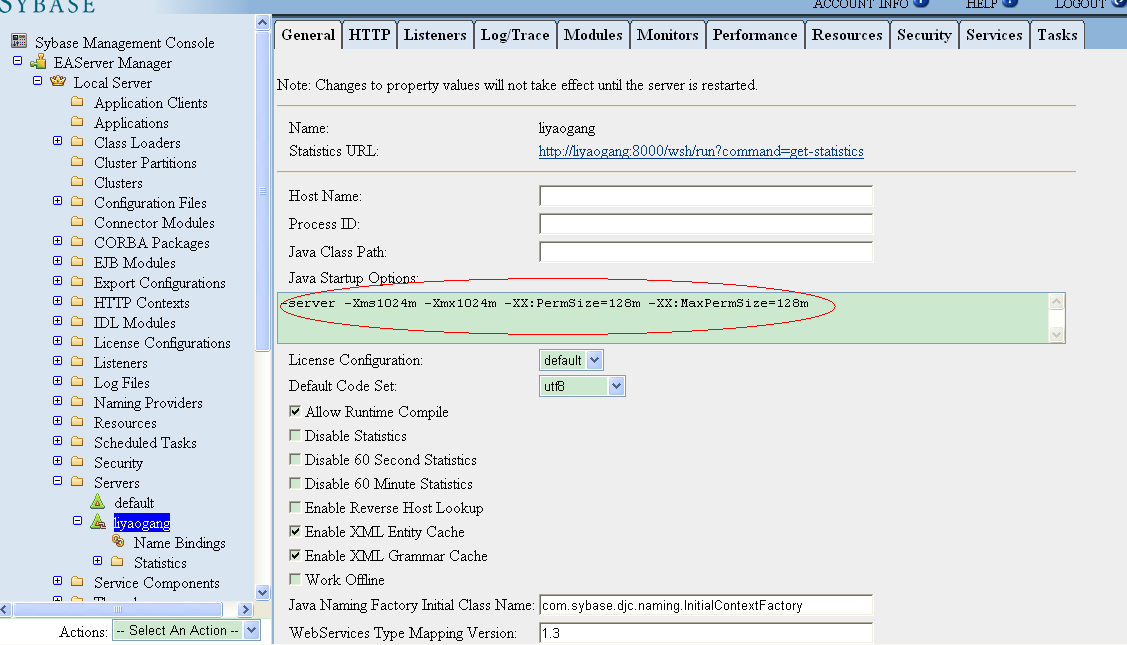Open the get-statistics URL link
Screen dimensions: 1127x645
(701, 152)
